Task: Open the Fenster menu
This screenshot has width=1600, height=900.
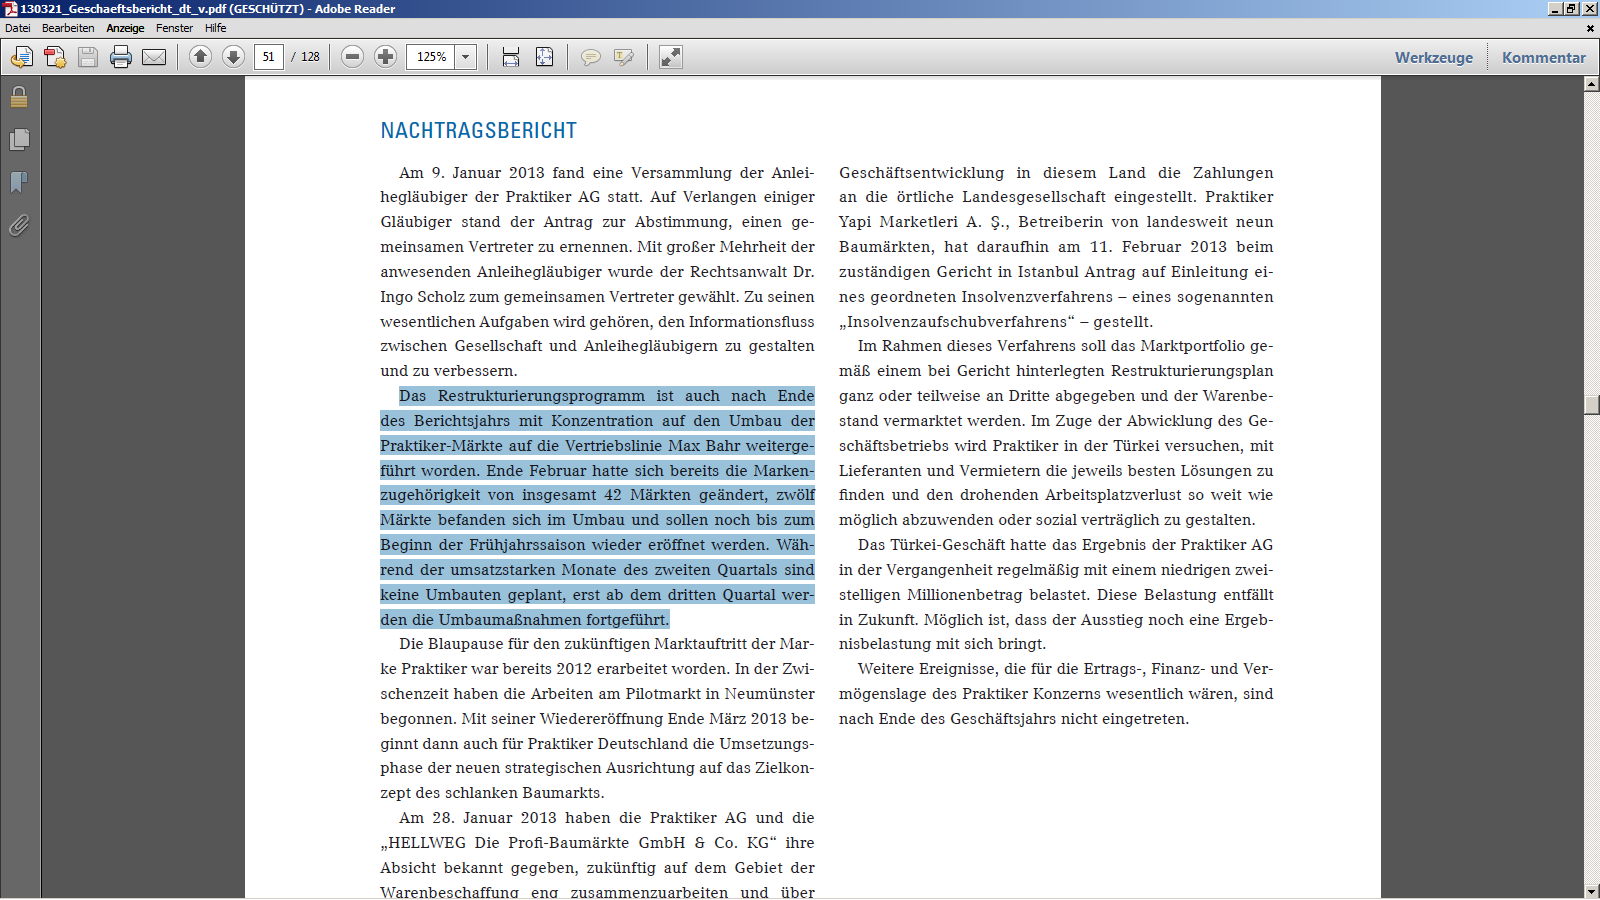Action: coord(174,28)
